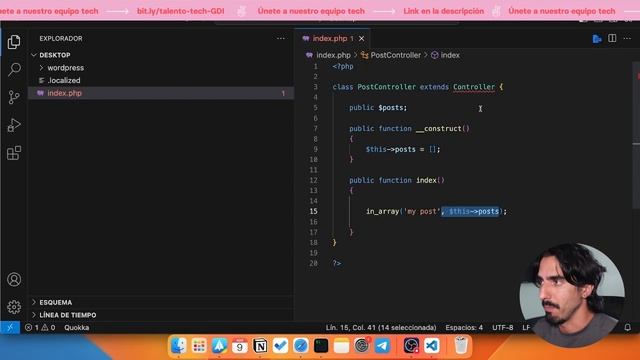This screenshot has width=640, height=360.
Task: Click Quokka in the status bar
Action: [76, 327]
